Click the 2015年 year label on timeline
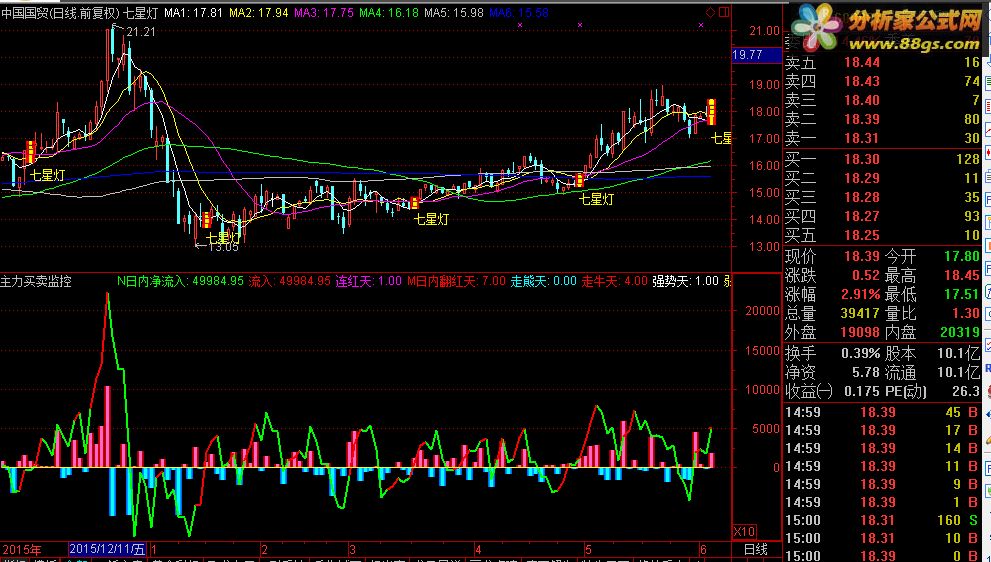This screenshot has height=562, width=991. click(x=22, y=549)
